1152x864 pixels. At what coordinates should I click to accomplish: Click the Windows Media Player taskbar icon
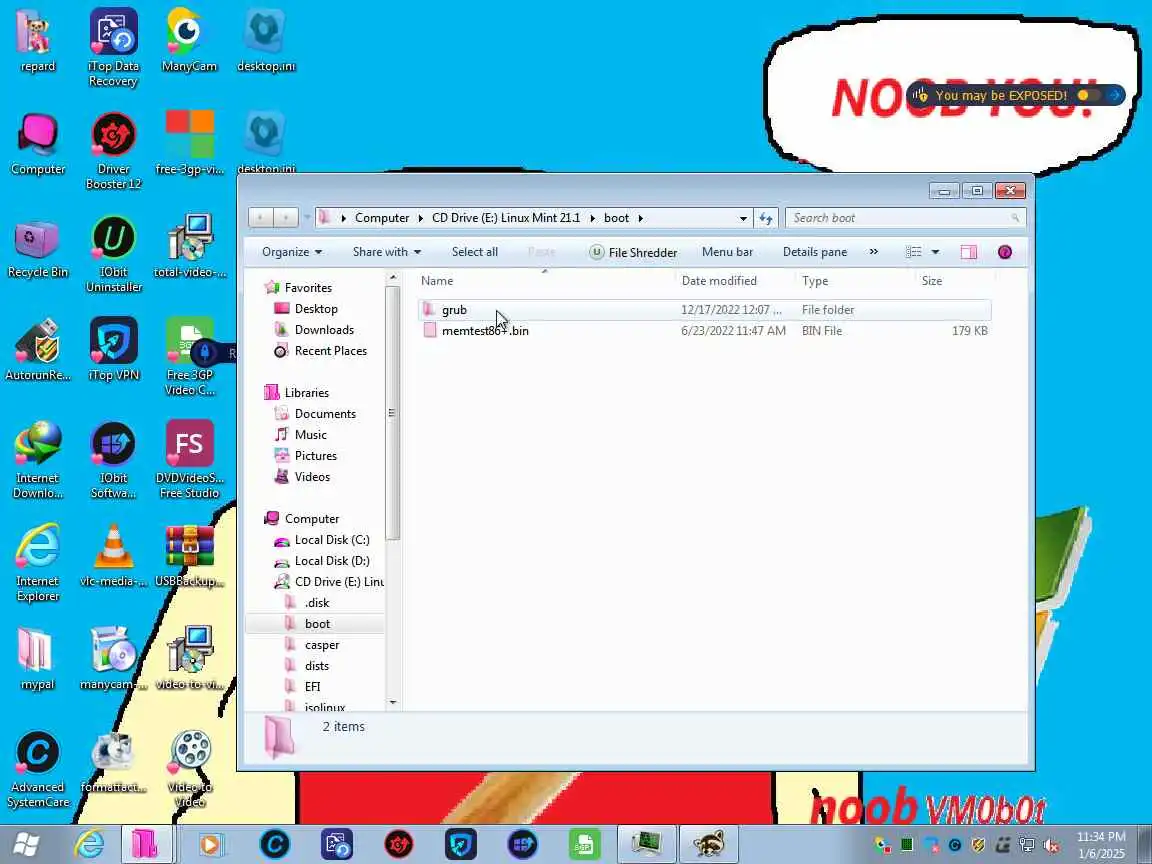211,844
